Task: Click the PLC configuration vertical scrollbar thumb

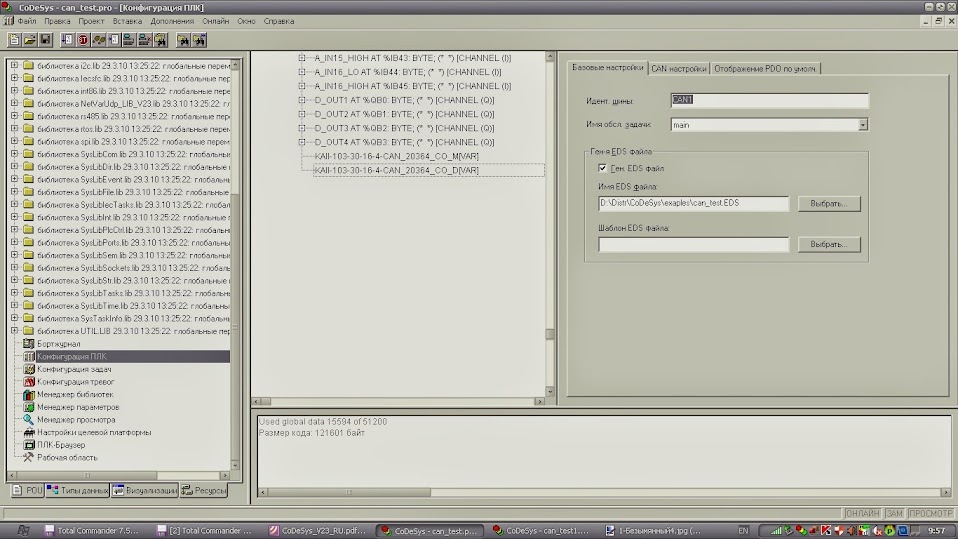Action: (x=550, y=334)
